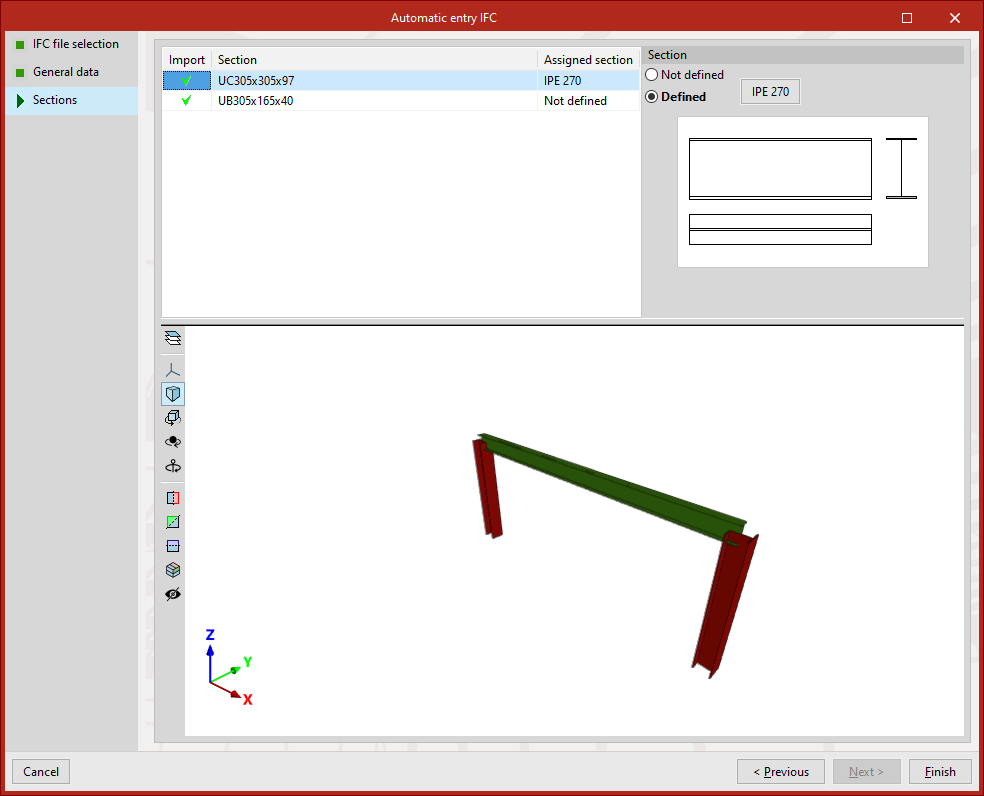This screenshot has height=796, width=984.
Task: Click the Finish button
Action: 940,772
